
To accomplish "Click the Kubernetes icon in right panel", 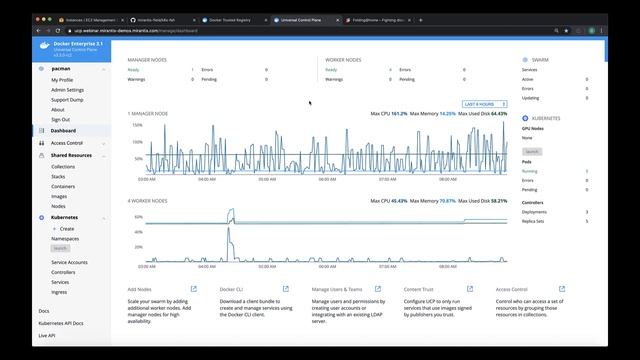I will 525,118.
